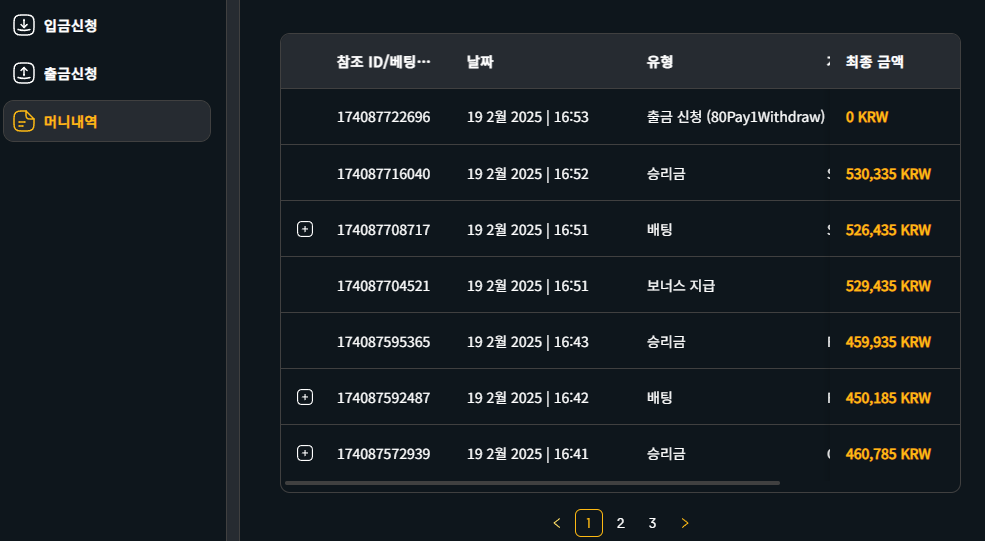Select the 머니내역 menu item
Viewport: 985px width, 541px height.
pyautogui.click(x=107, y=121)
